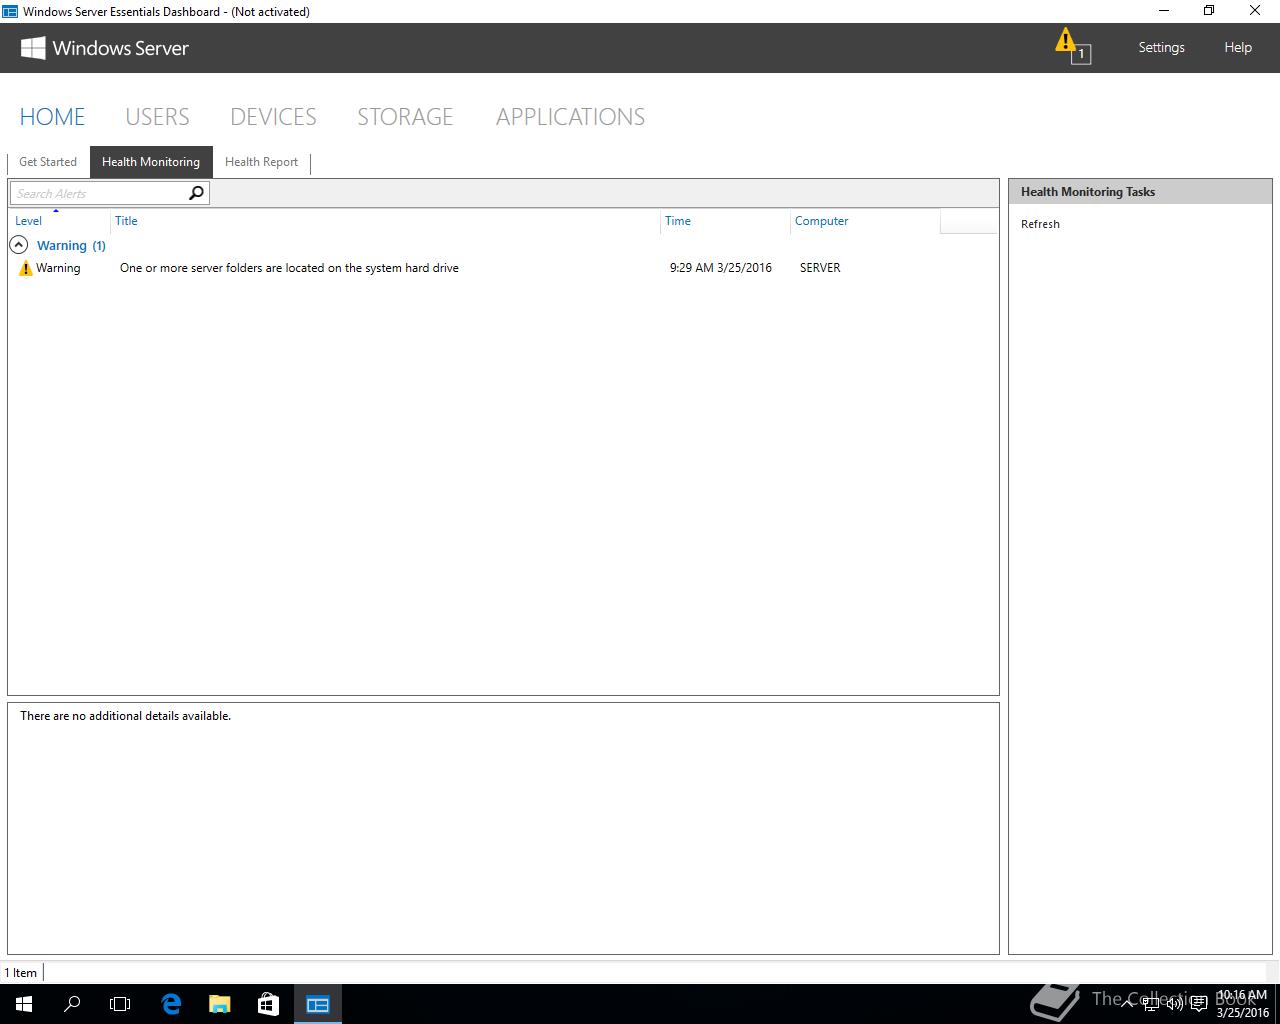
Task: Sort alerts by Level column
Action: (x=60, y=221)
